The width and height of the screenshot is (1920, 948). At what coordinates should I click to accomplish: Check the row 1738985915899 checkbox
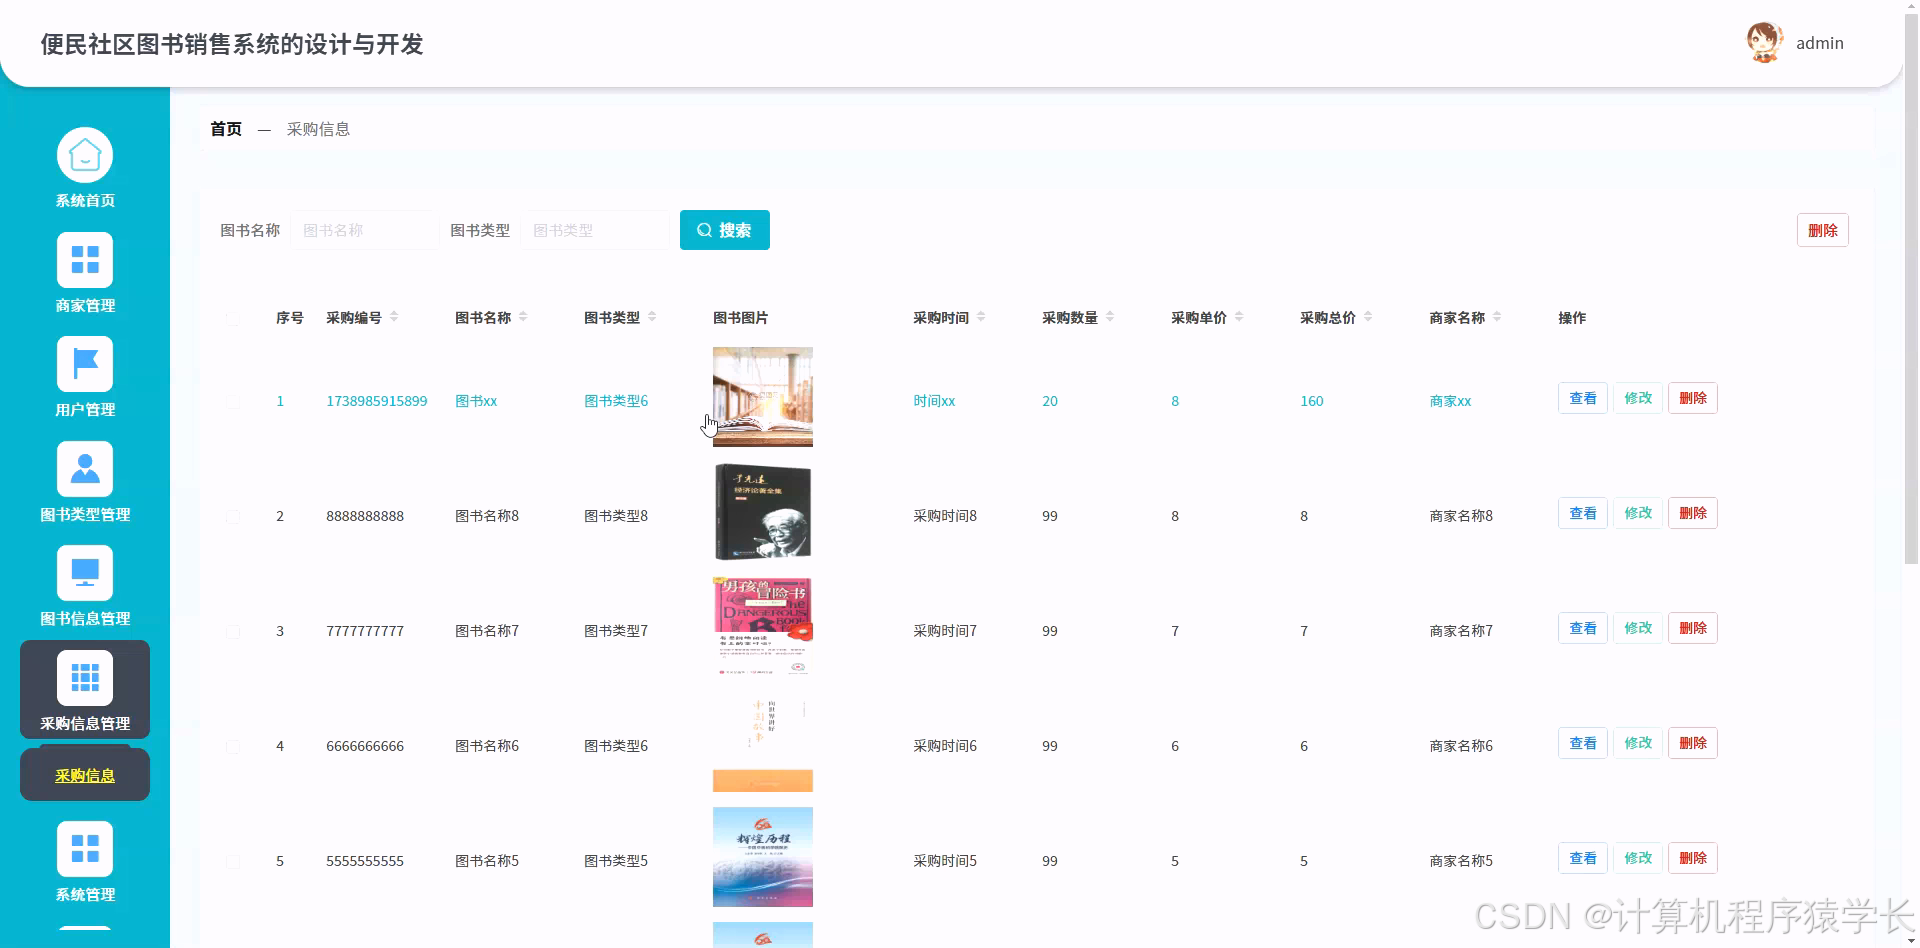pyautogui.click(x=233, y=401)
